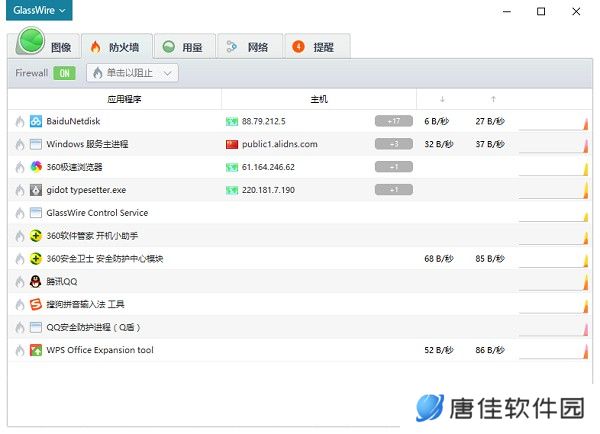Block gidot typesetter.exe with flame icon

pyautogui.click(x=20, y=190)
